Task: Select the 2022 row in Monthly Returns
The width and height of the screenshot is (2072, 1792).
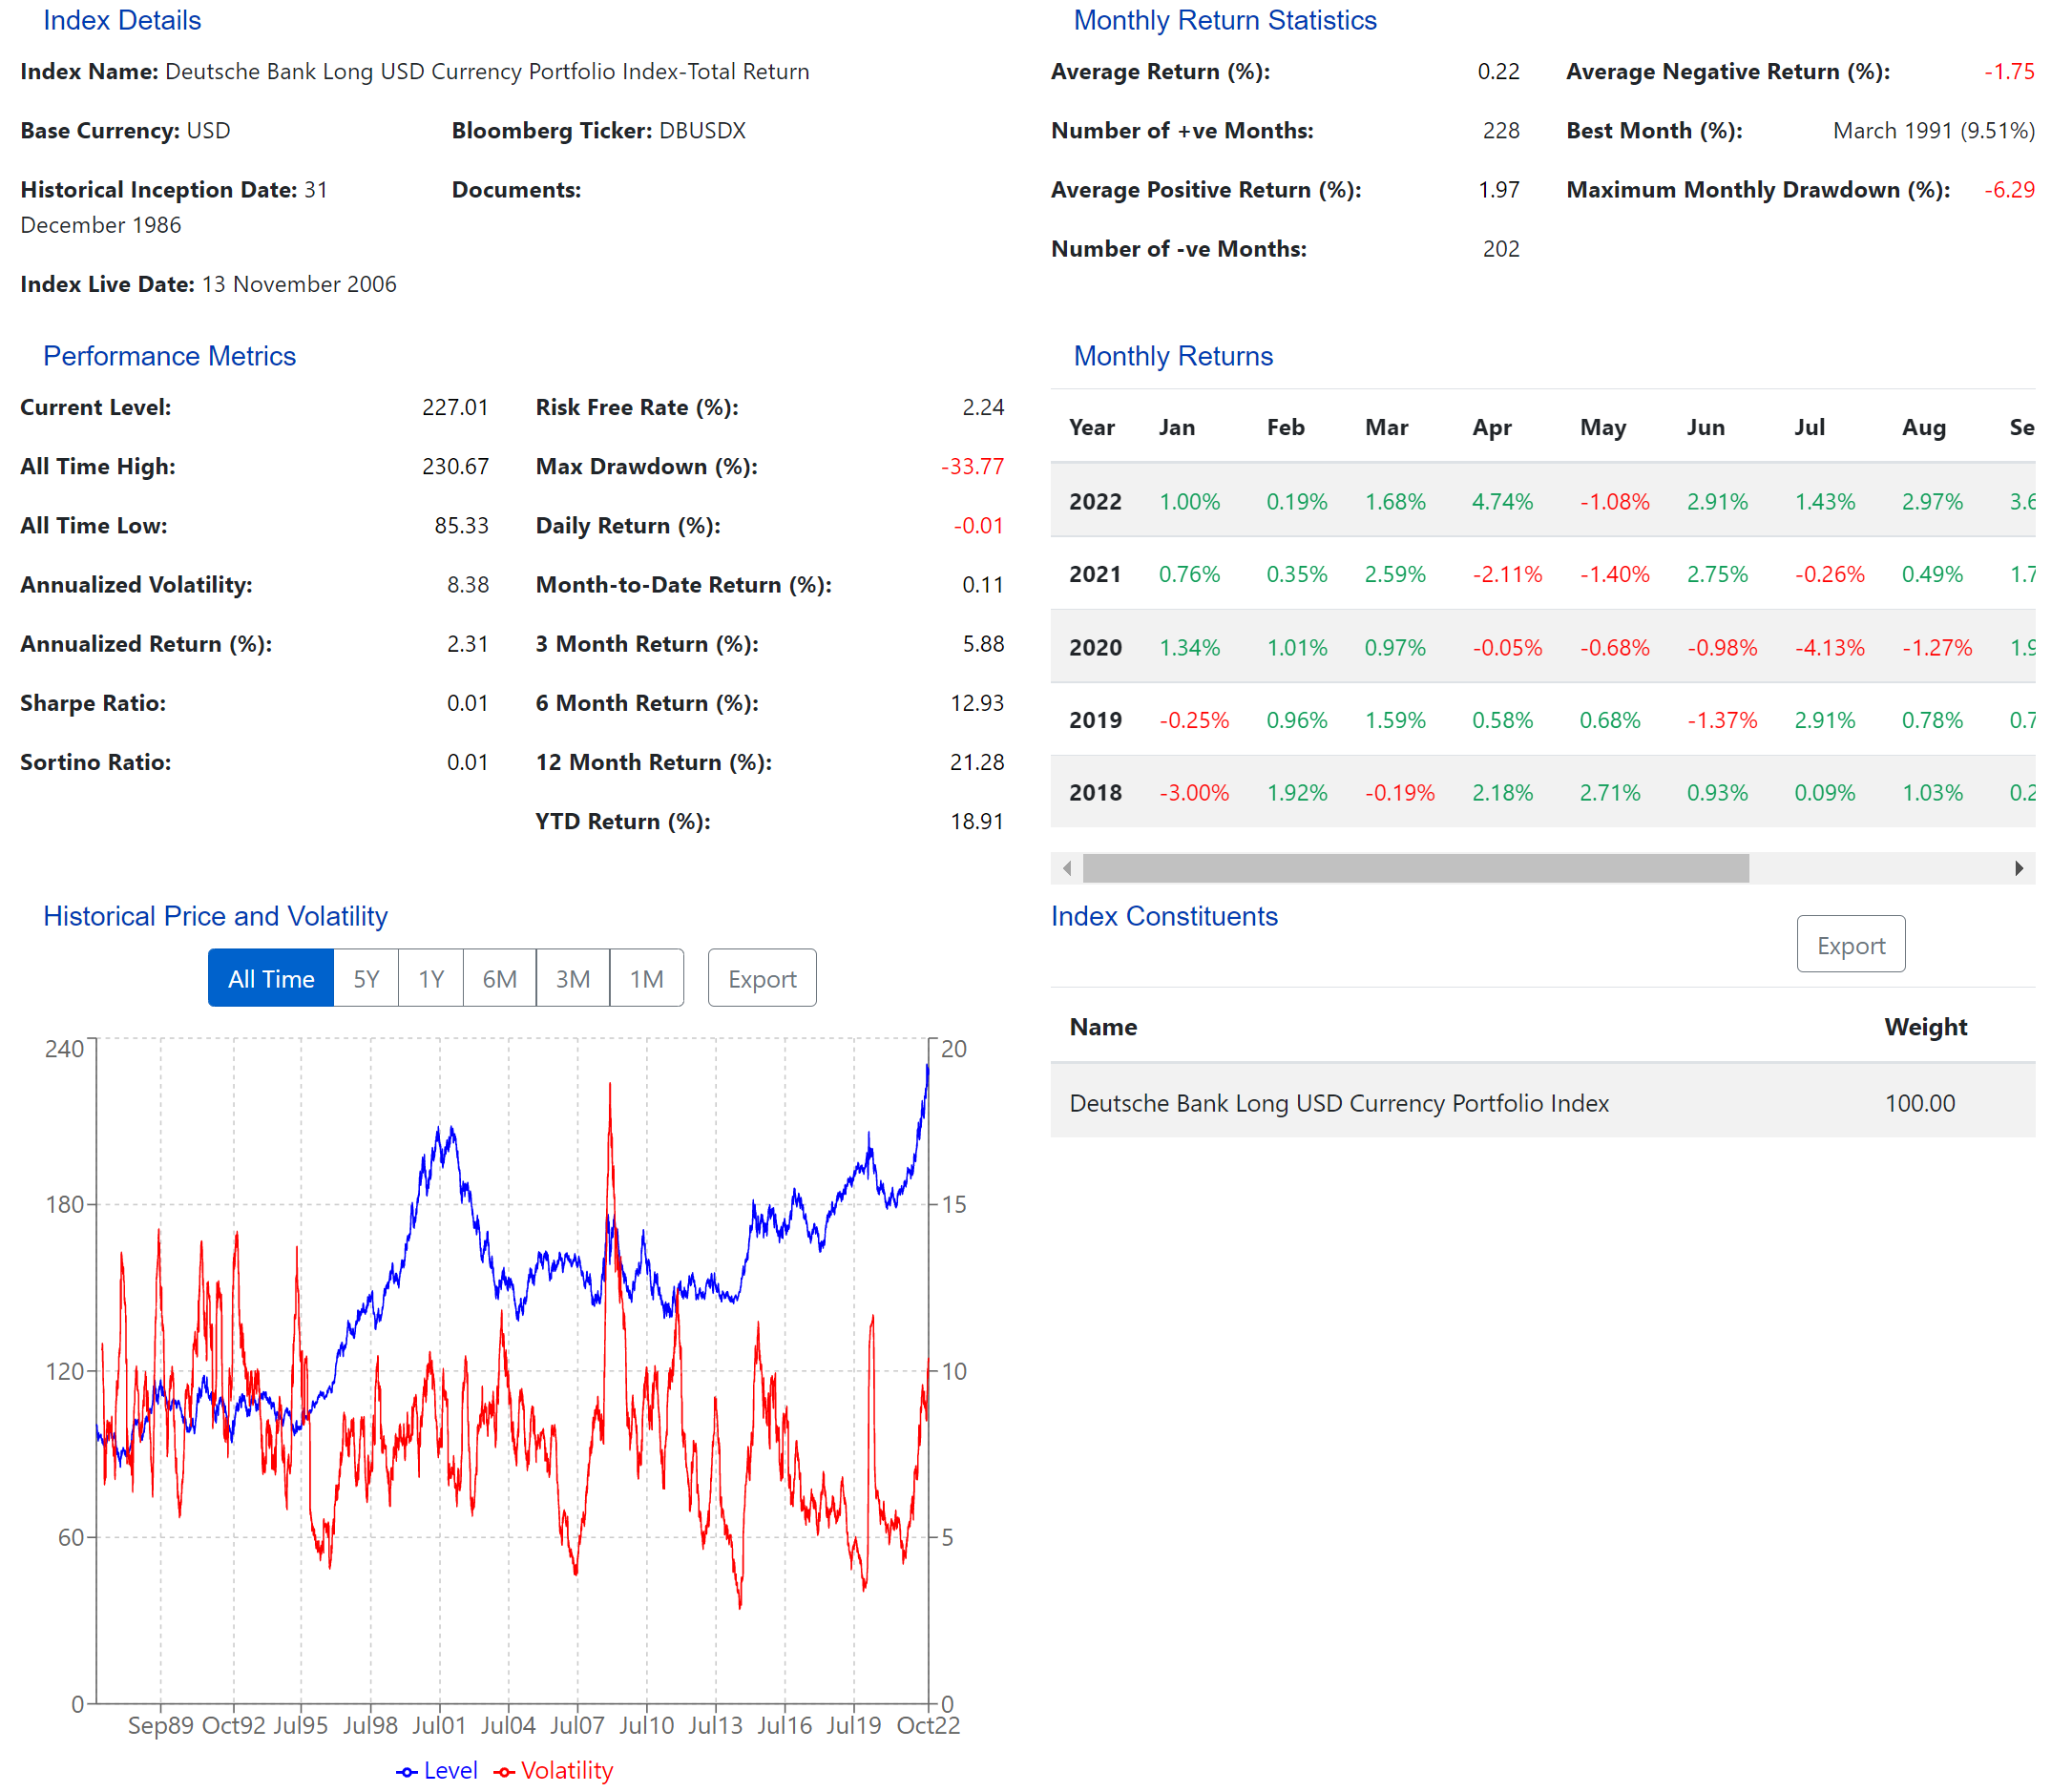Action: click(1095, 501)
